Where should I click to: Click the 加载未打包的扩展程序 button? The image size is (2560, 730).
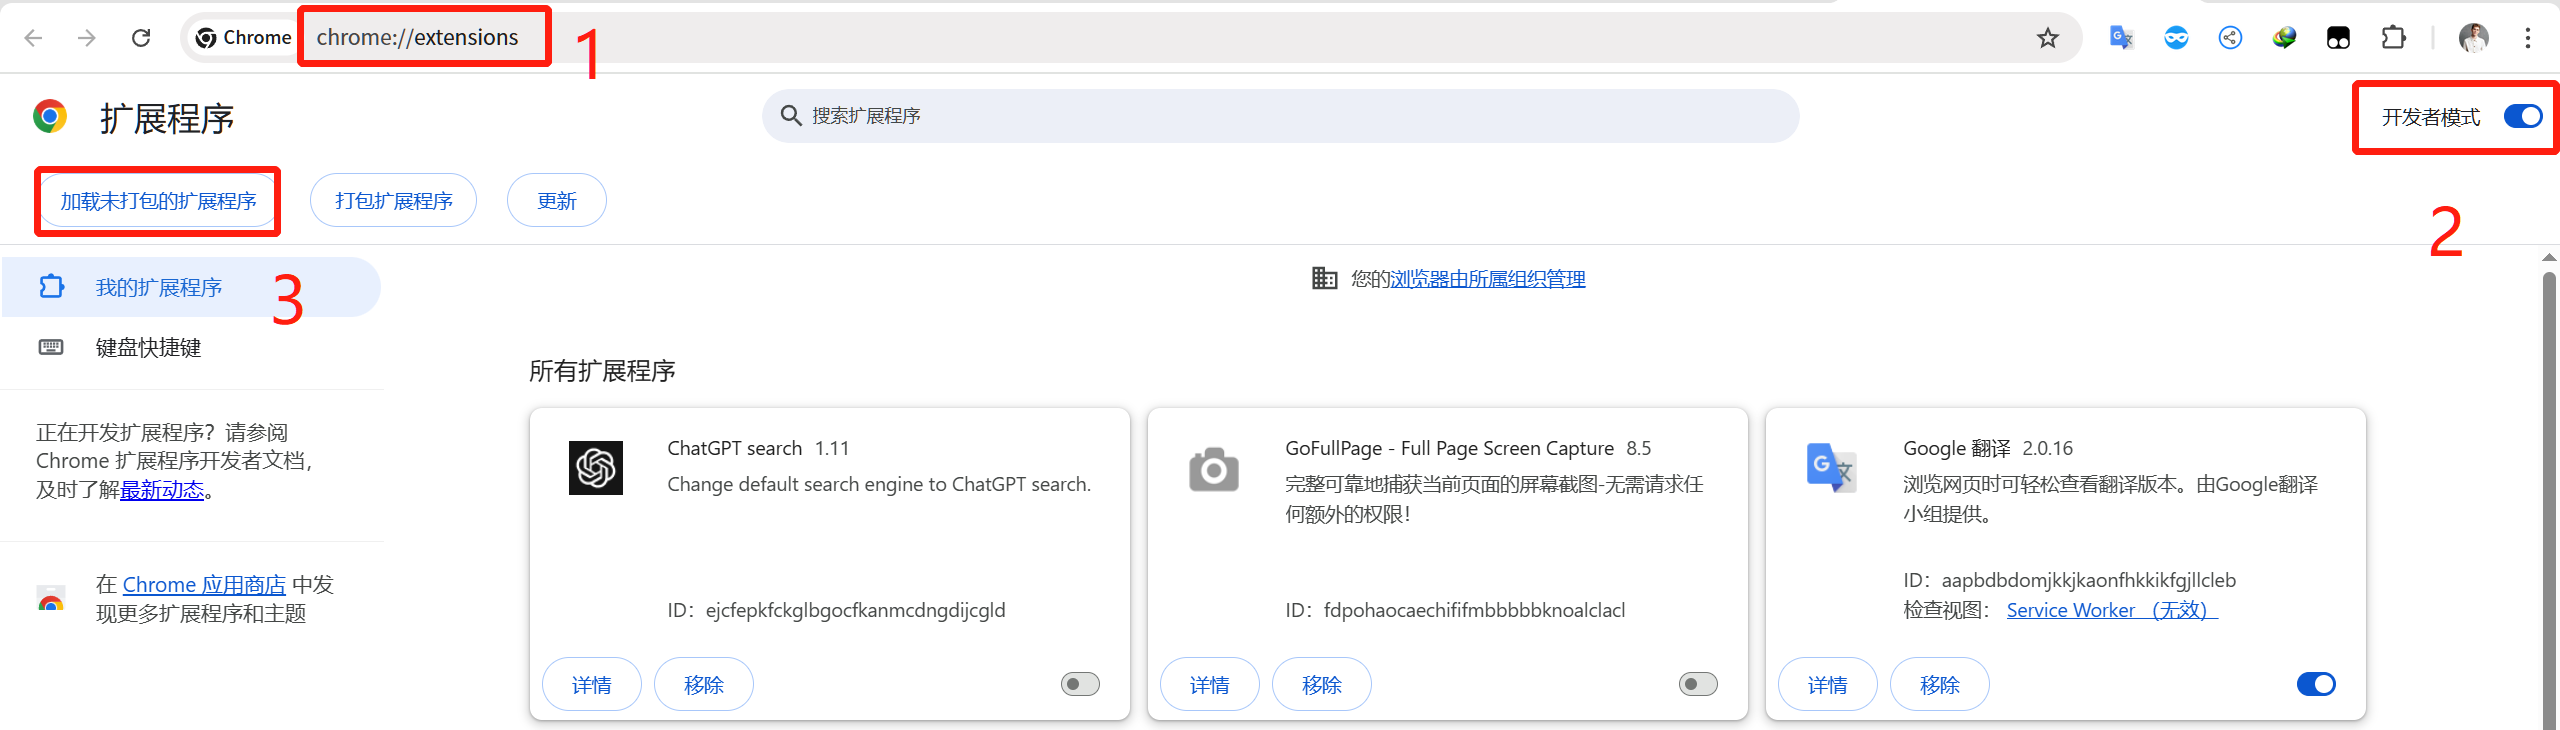pyautogui.click(x=158, y=201)
